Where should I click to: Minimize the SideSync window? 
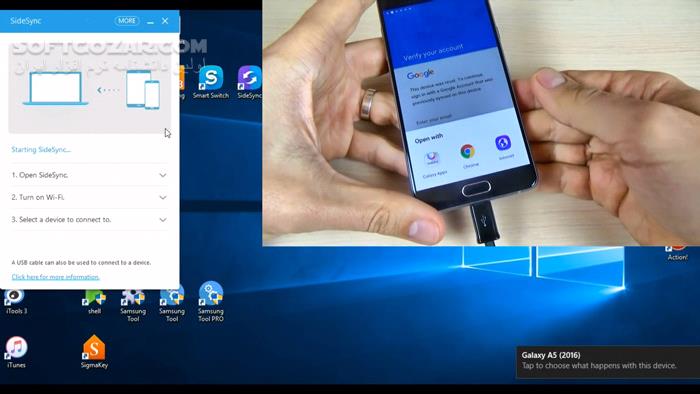(150, 21)
